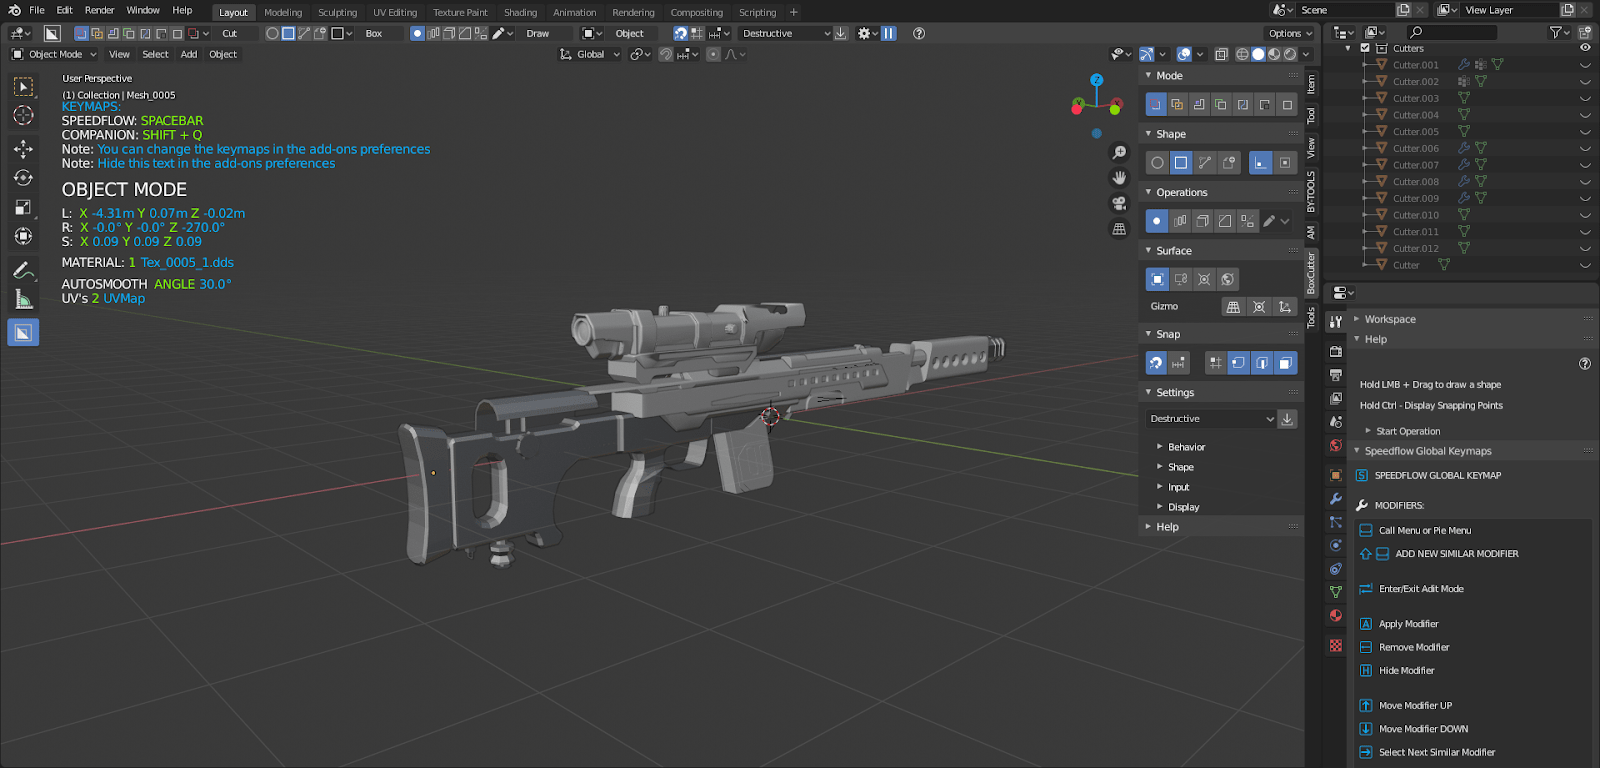Uncheck the Cutters collection checkbox
Image resolution: width=1600 pixels, height=768 pixels.
point(1365,48)
